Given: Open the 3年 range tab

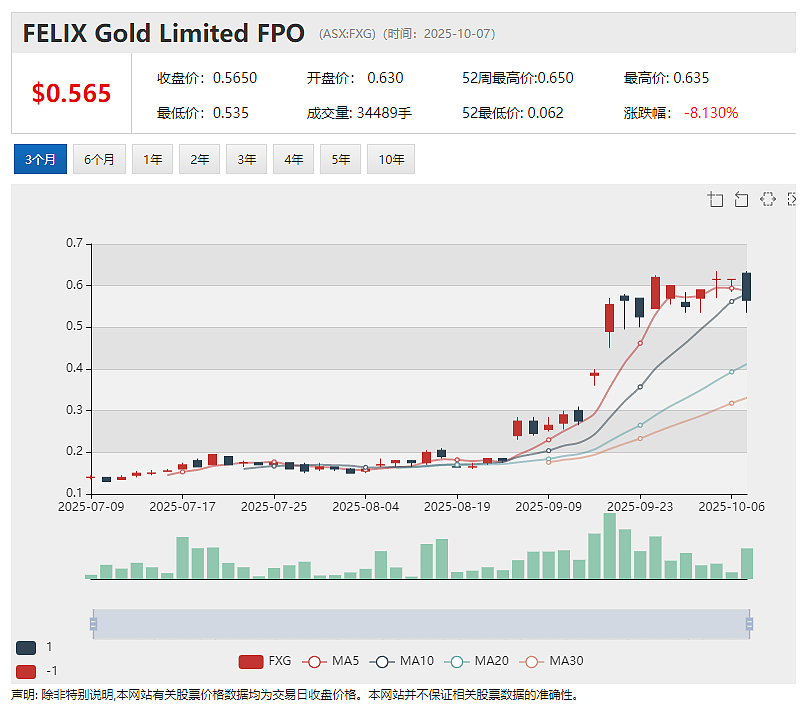Looking at the screenshot, I should point(247,160).
